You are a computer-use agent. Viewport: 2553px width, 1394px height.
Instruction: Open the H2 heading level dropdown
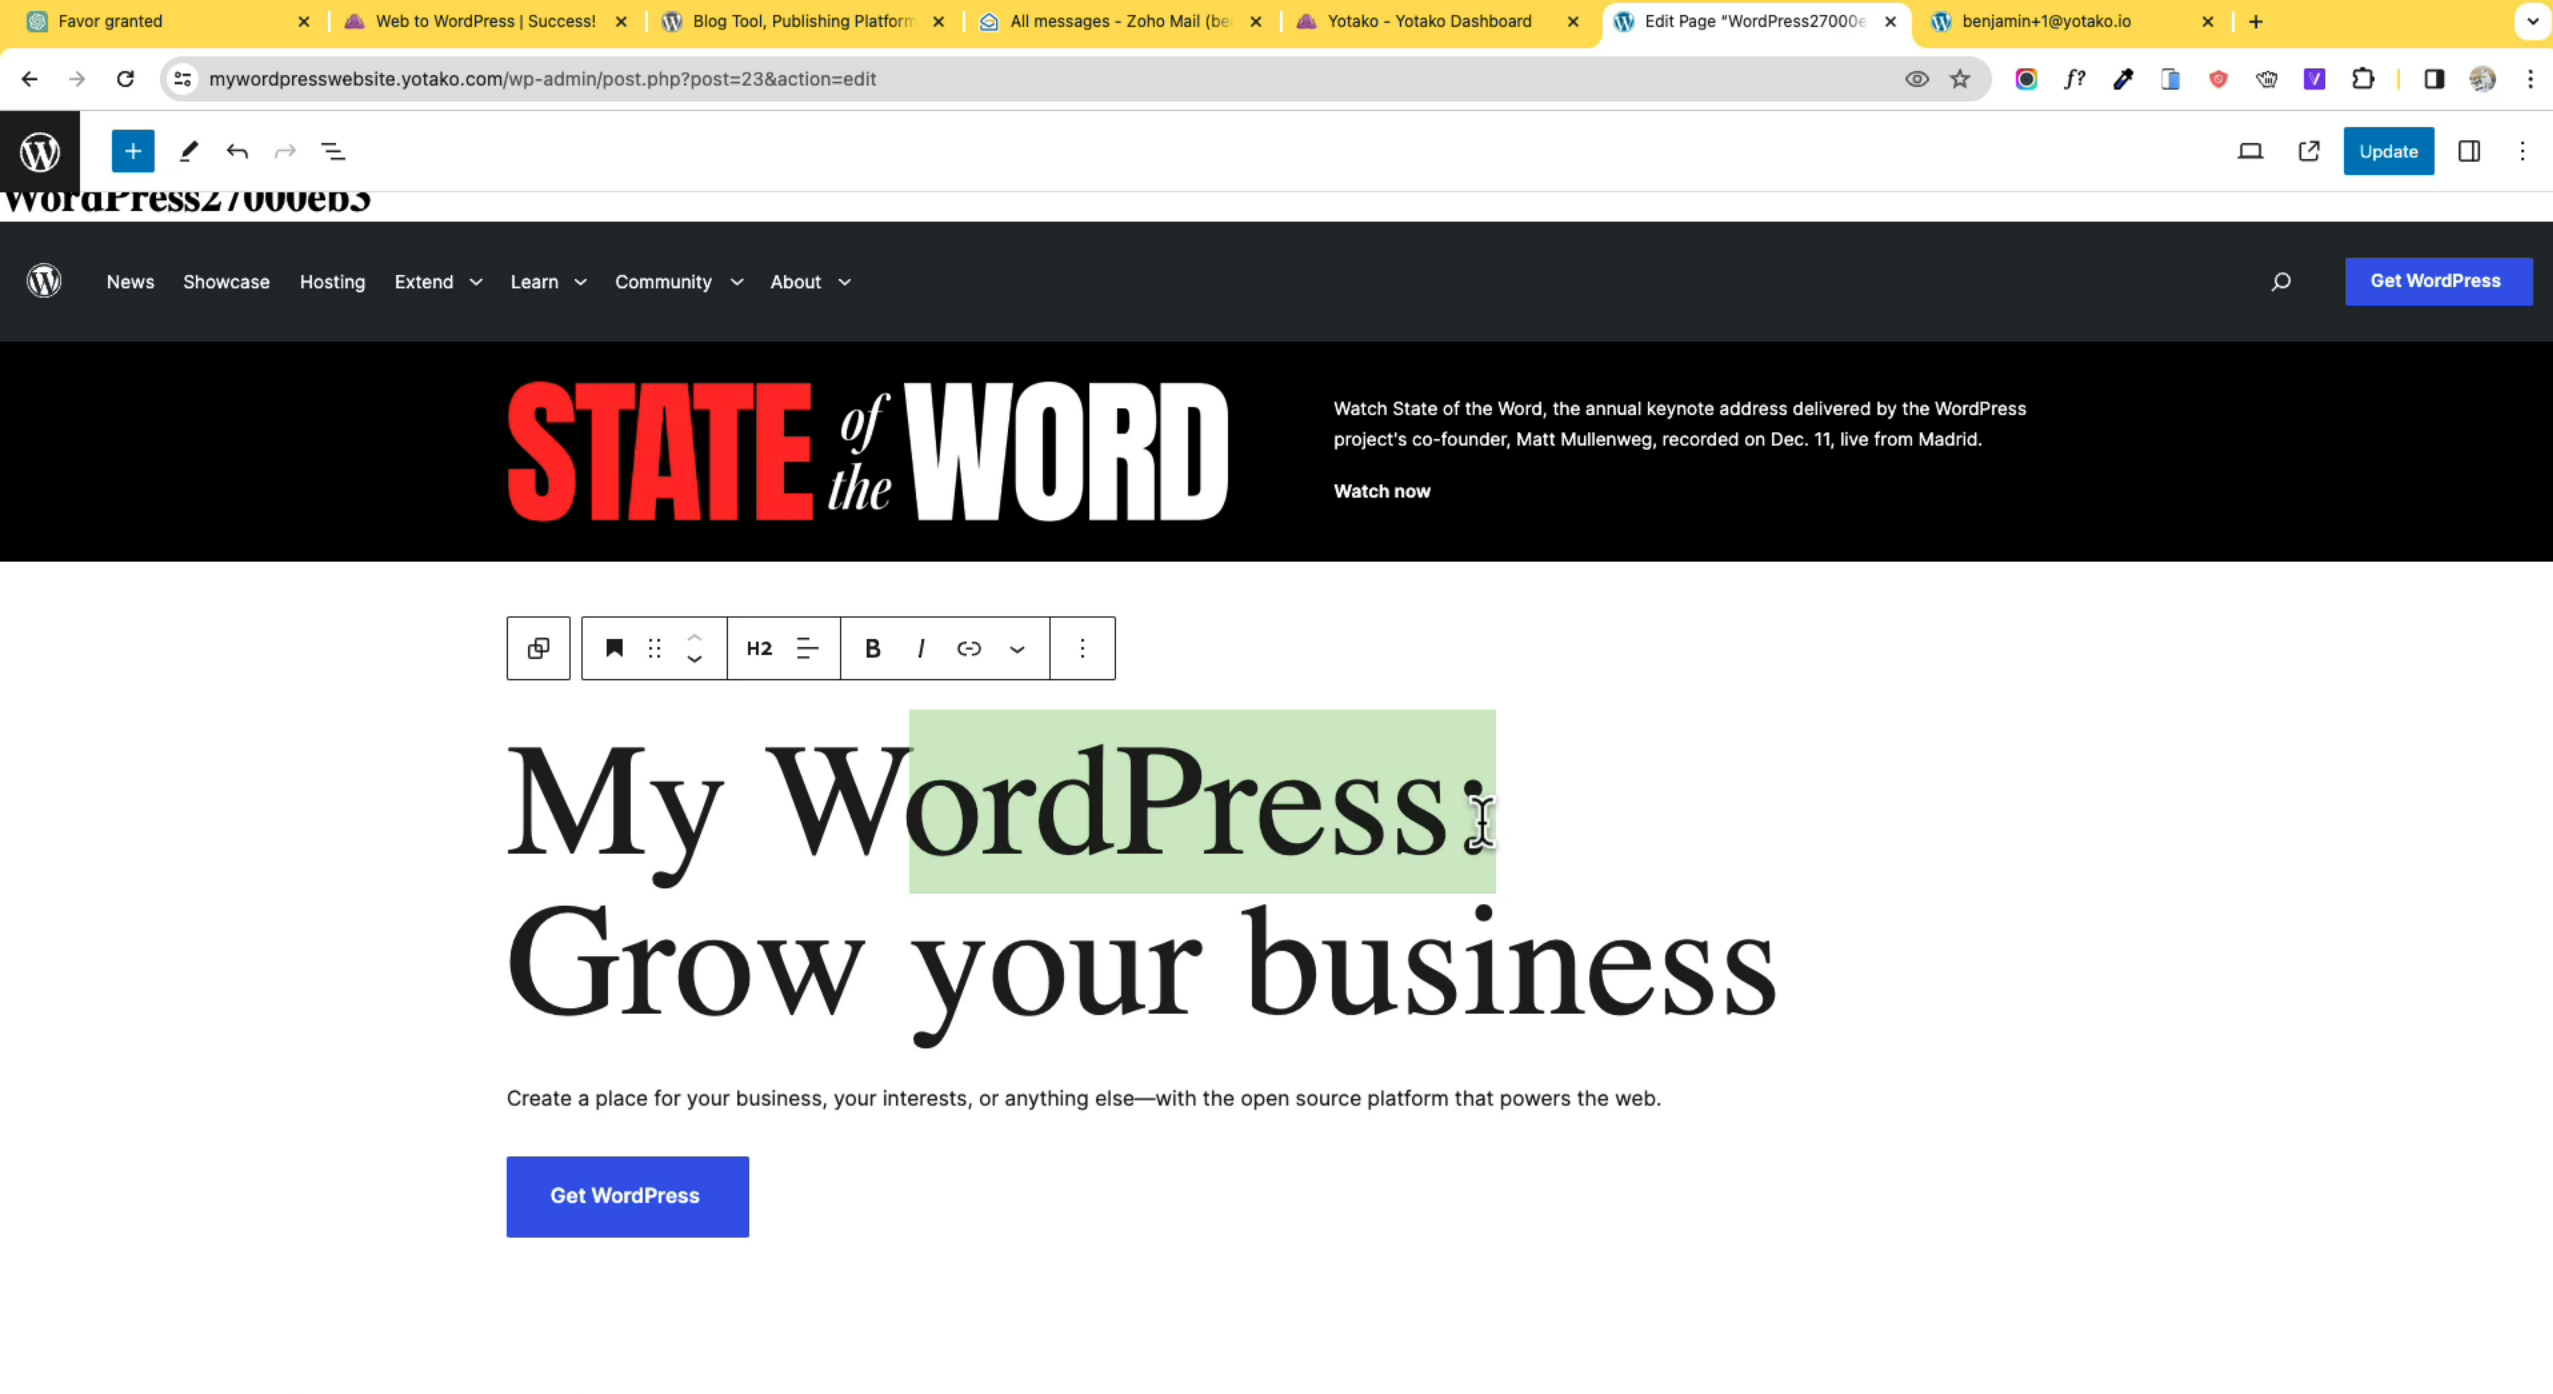(x=759, y=648)
